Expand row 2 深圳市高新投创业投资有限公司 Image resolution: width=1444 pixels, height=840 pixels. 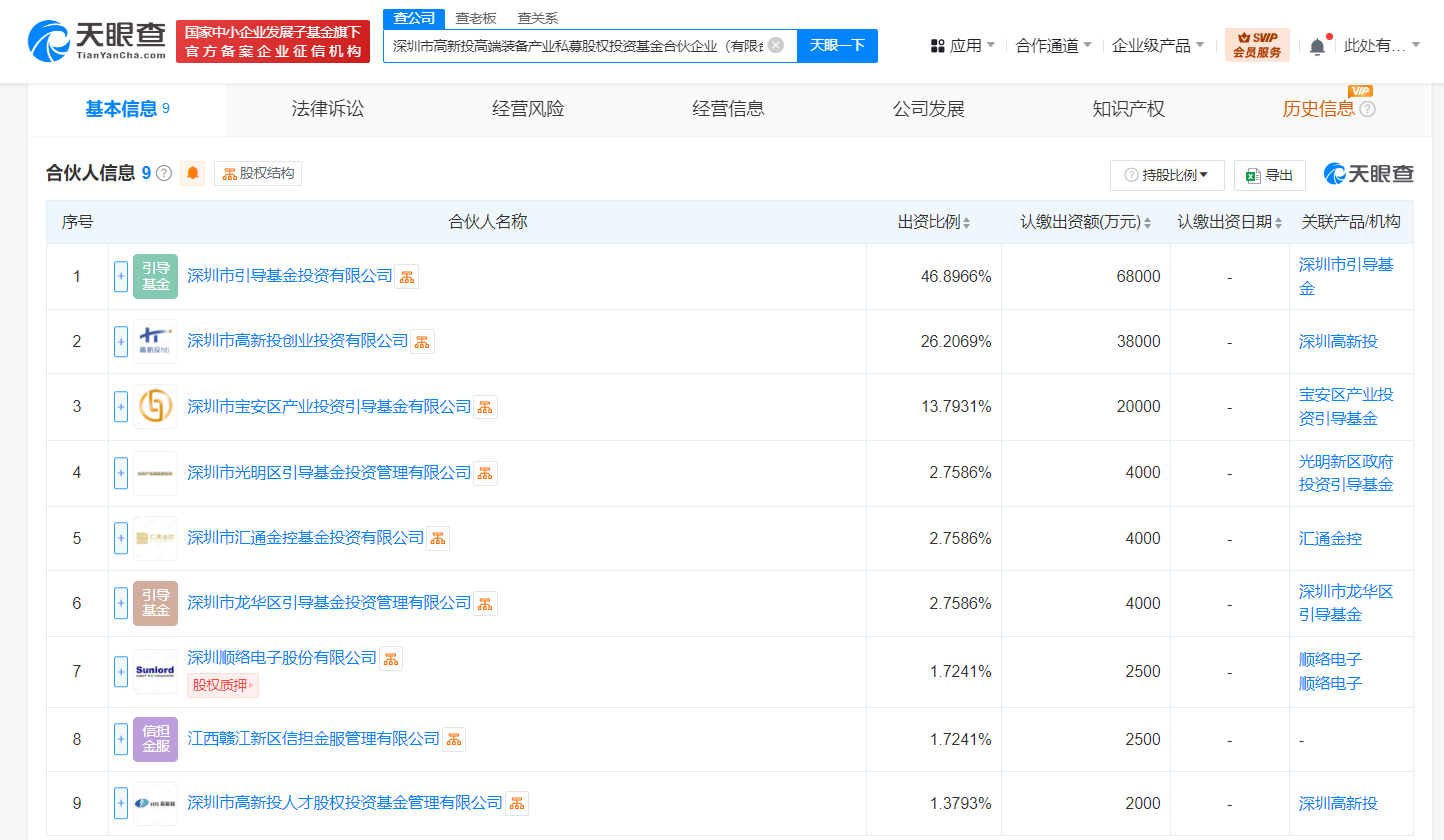click(x=121, y=341)
